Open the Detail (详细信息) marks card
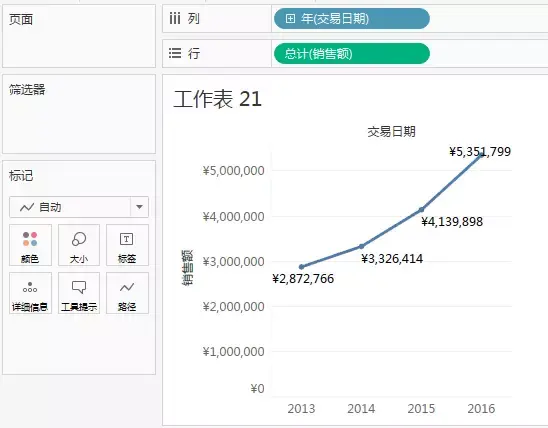This screenshot has width=548, height=428. [x=30, y=293]
